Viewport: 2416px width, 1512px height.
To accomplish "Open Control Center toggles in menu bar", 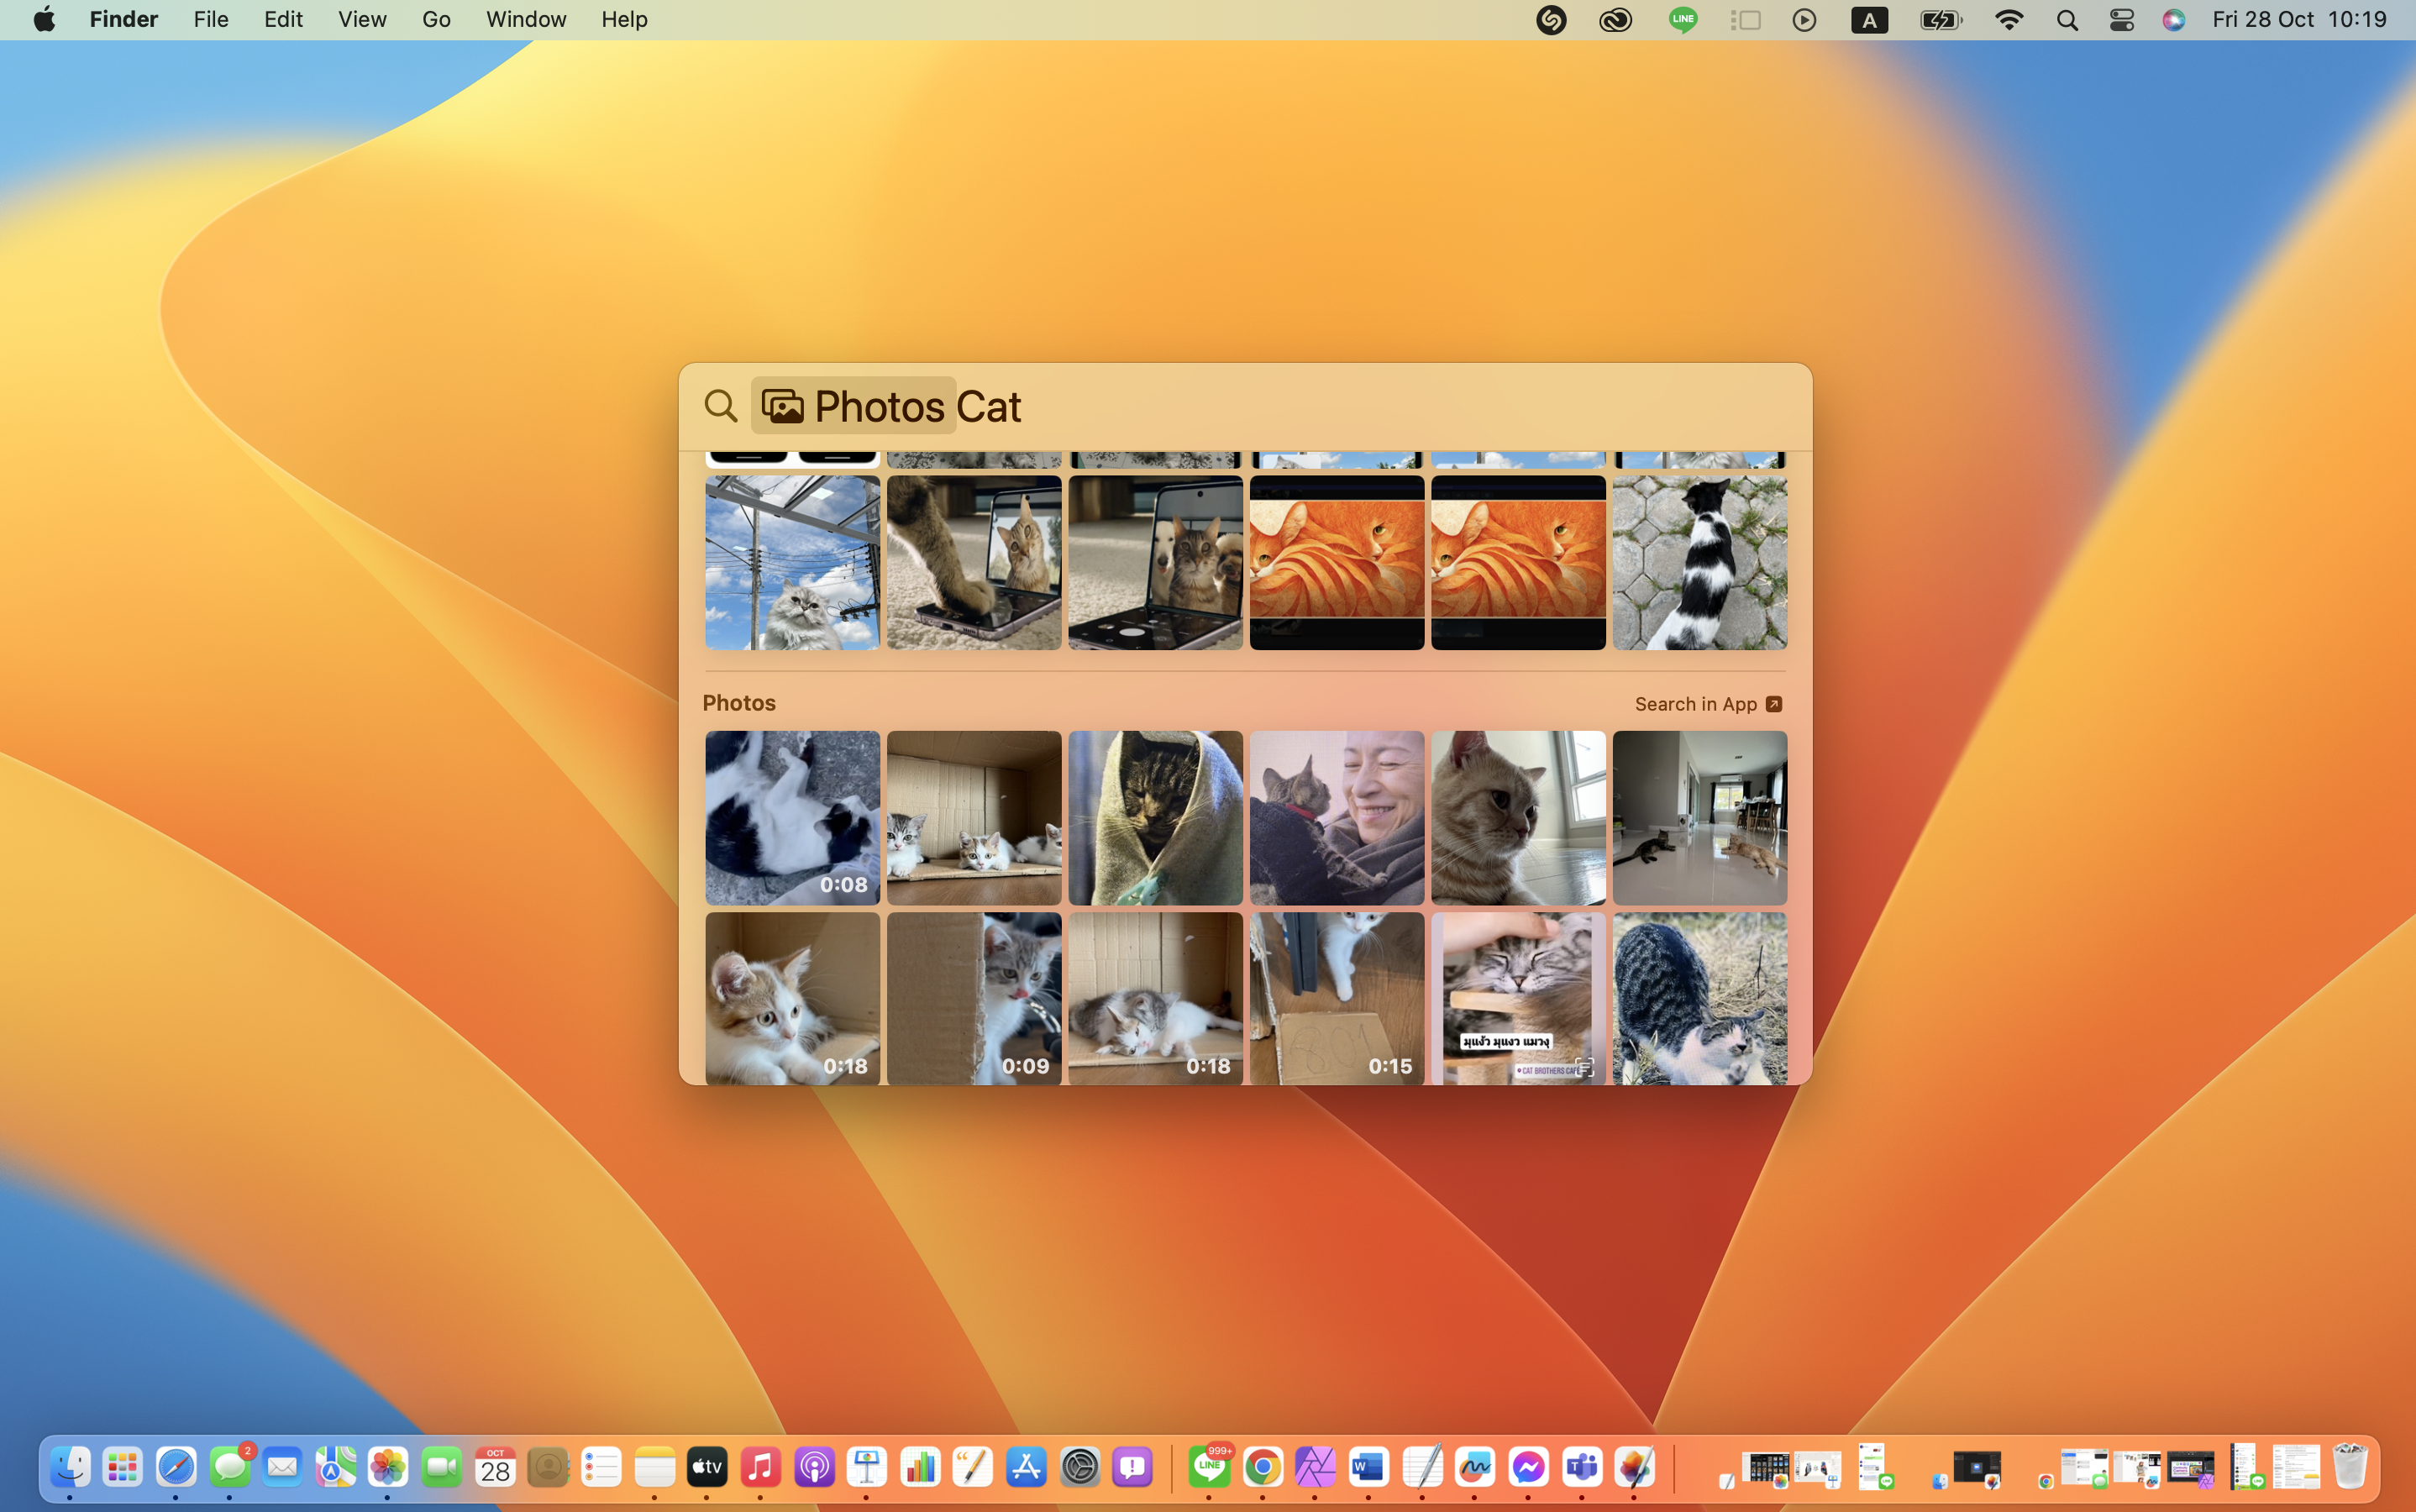I will pos(2121,20).
